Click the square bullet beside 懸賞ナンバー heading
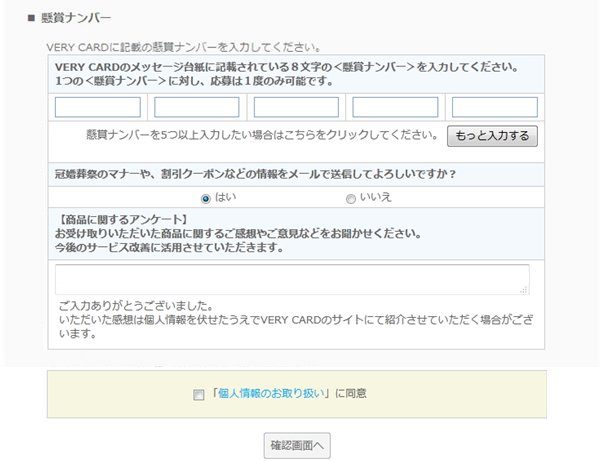The image size is (600, 461). 31,18
